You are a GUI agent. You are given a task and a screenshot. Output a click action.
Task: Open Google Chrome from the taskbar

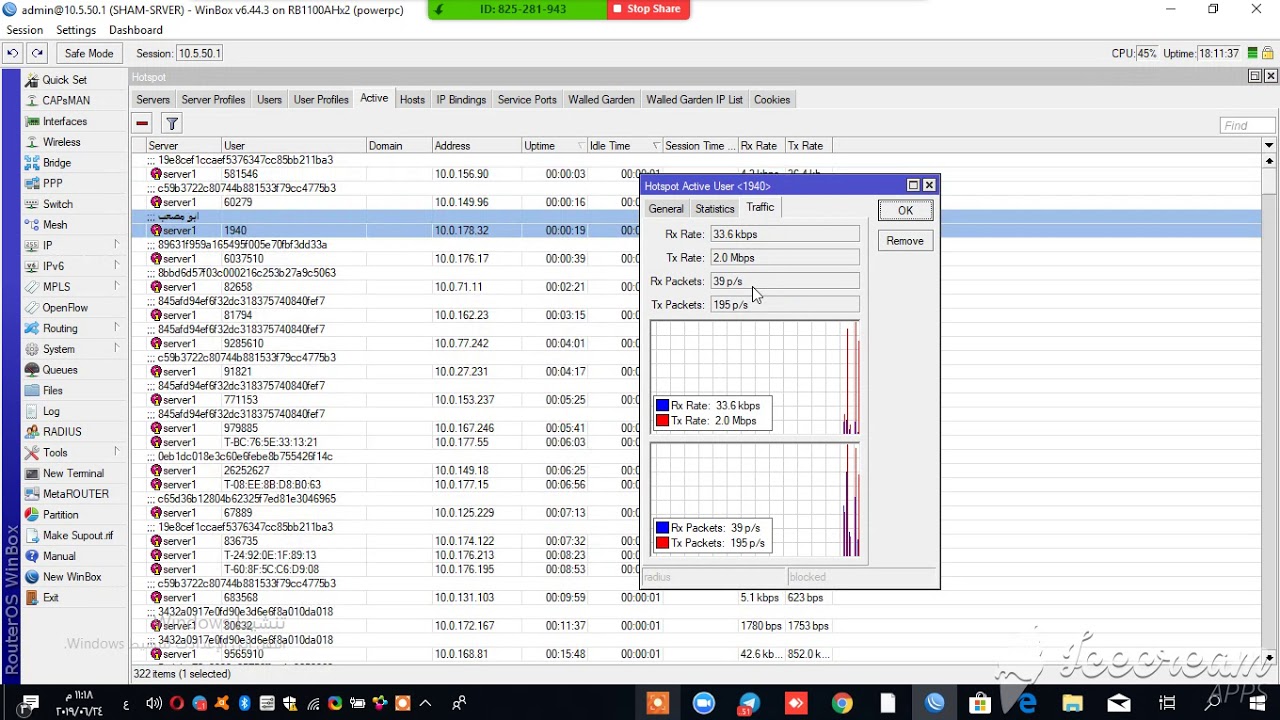pyautogui.click(x=842, y=703)
